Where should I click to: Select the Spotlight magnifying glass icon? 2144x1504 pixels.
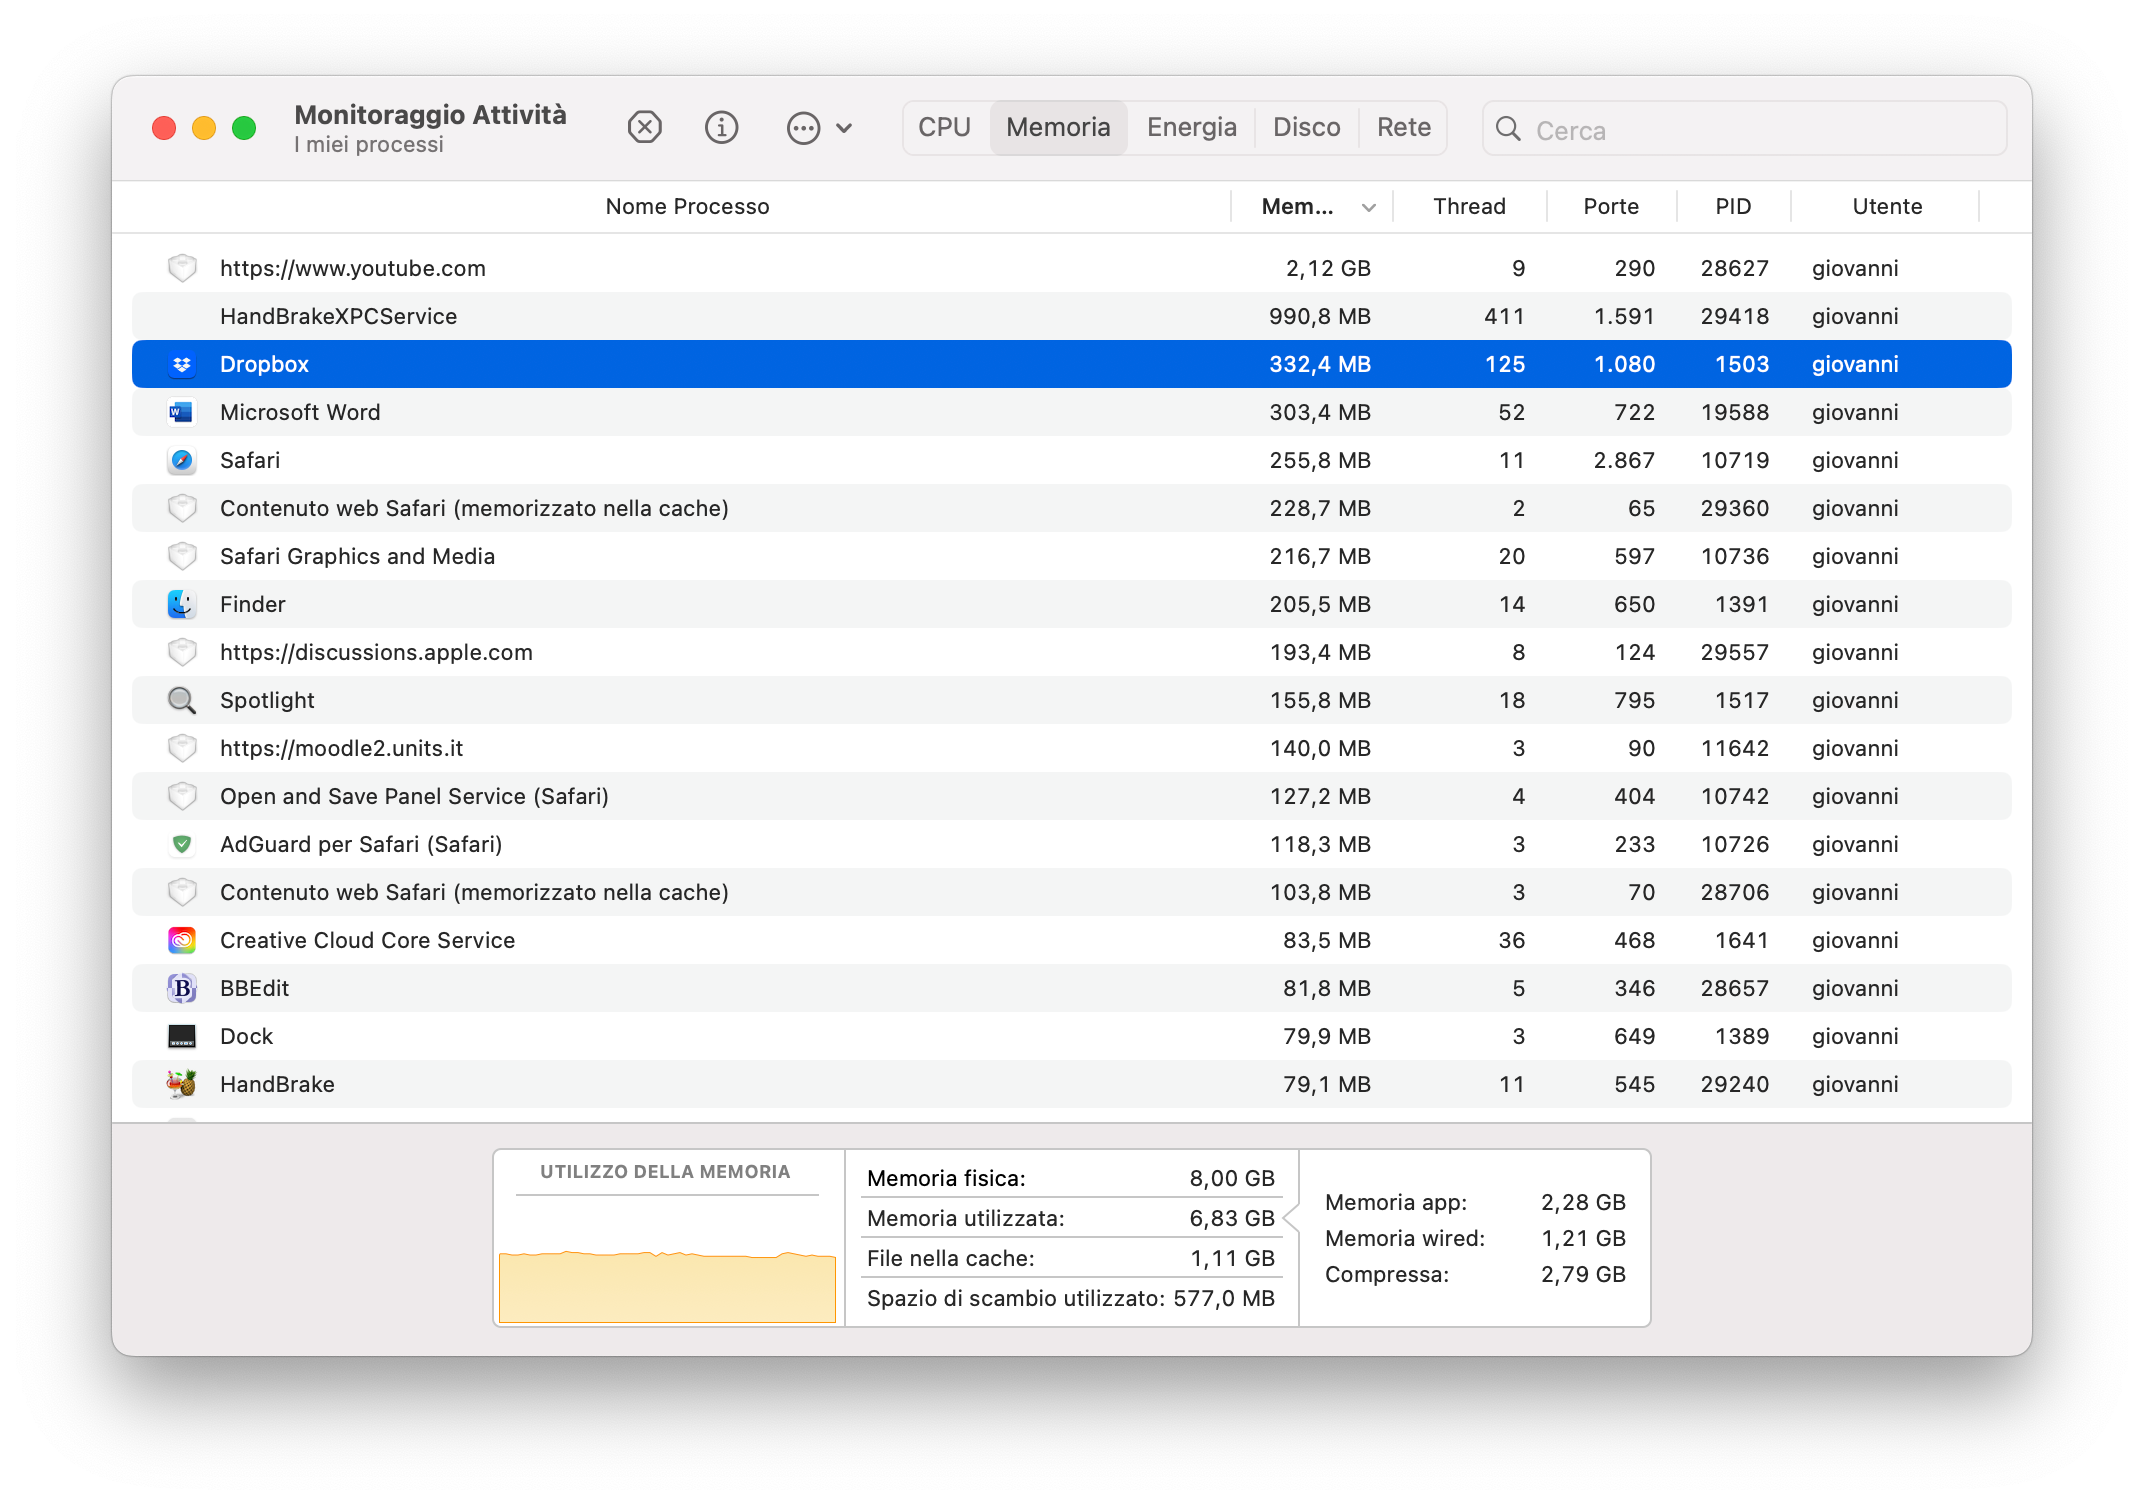coord(182,700)
